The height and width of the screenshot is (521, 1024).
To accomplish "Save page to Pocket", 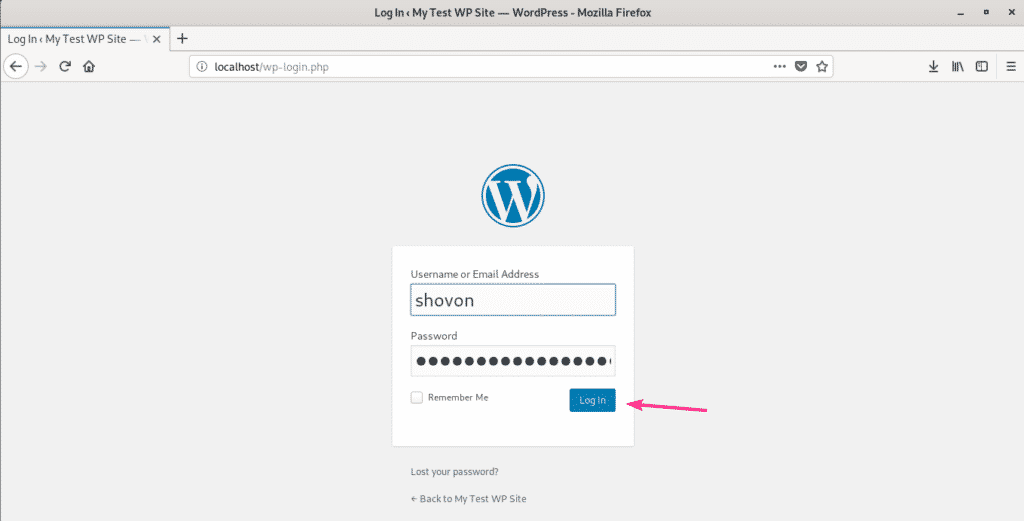I will 801,66.
